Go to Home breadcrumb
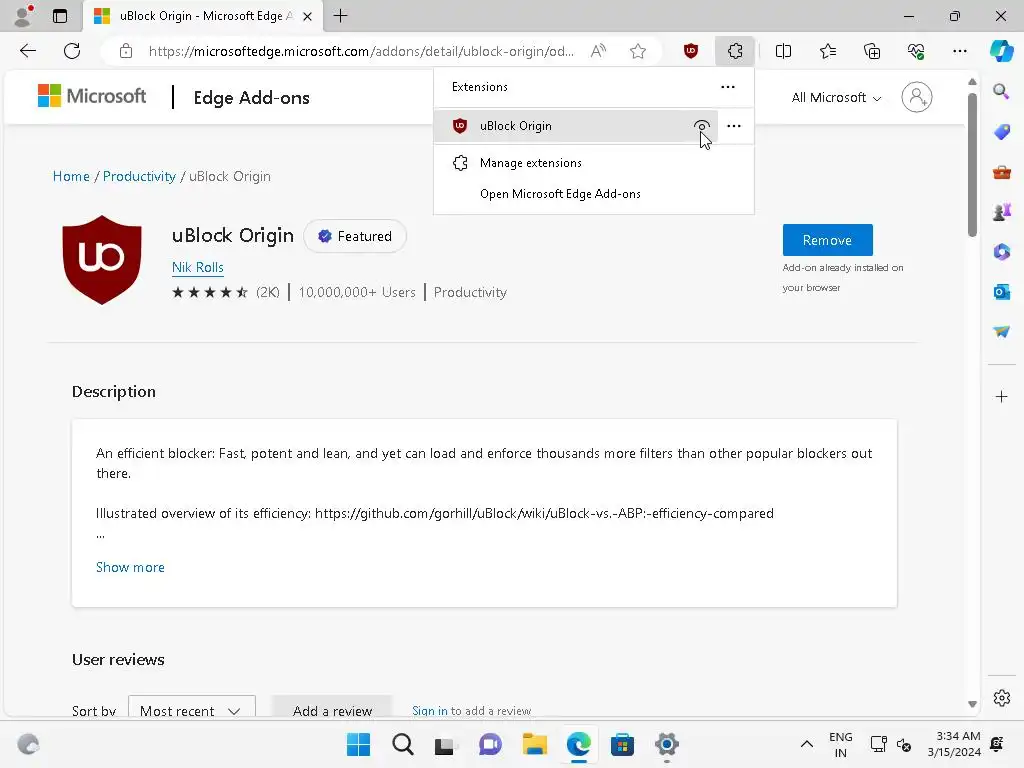Viewport: 1024px width, 768px height. 71,176
